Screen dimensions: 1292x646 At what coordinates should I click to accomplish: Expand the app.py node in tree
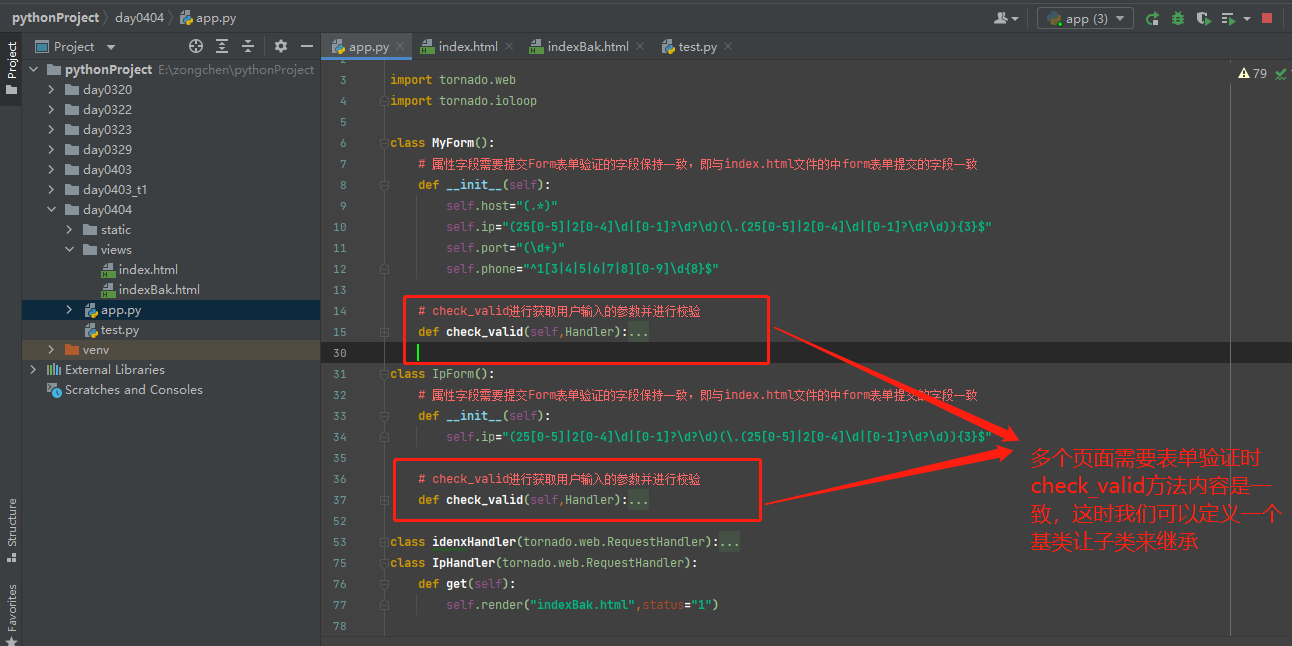69,310
